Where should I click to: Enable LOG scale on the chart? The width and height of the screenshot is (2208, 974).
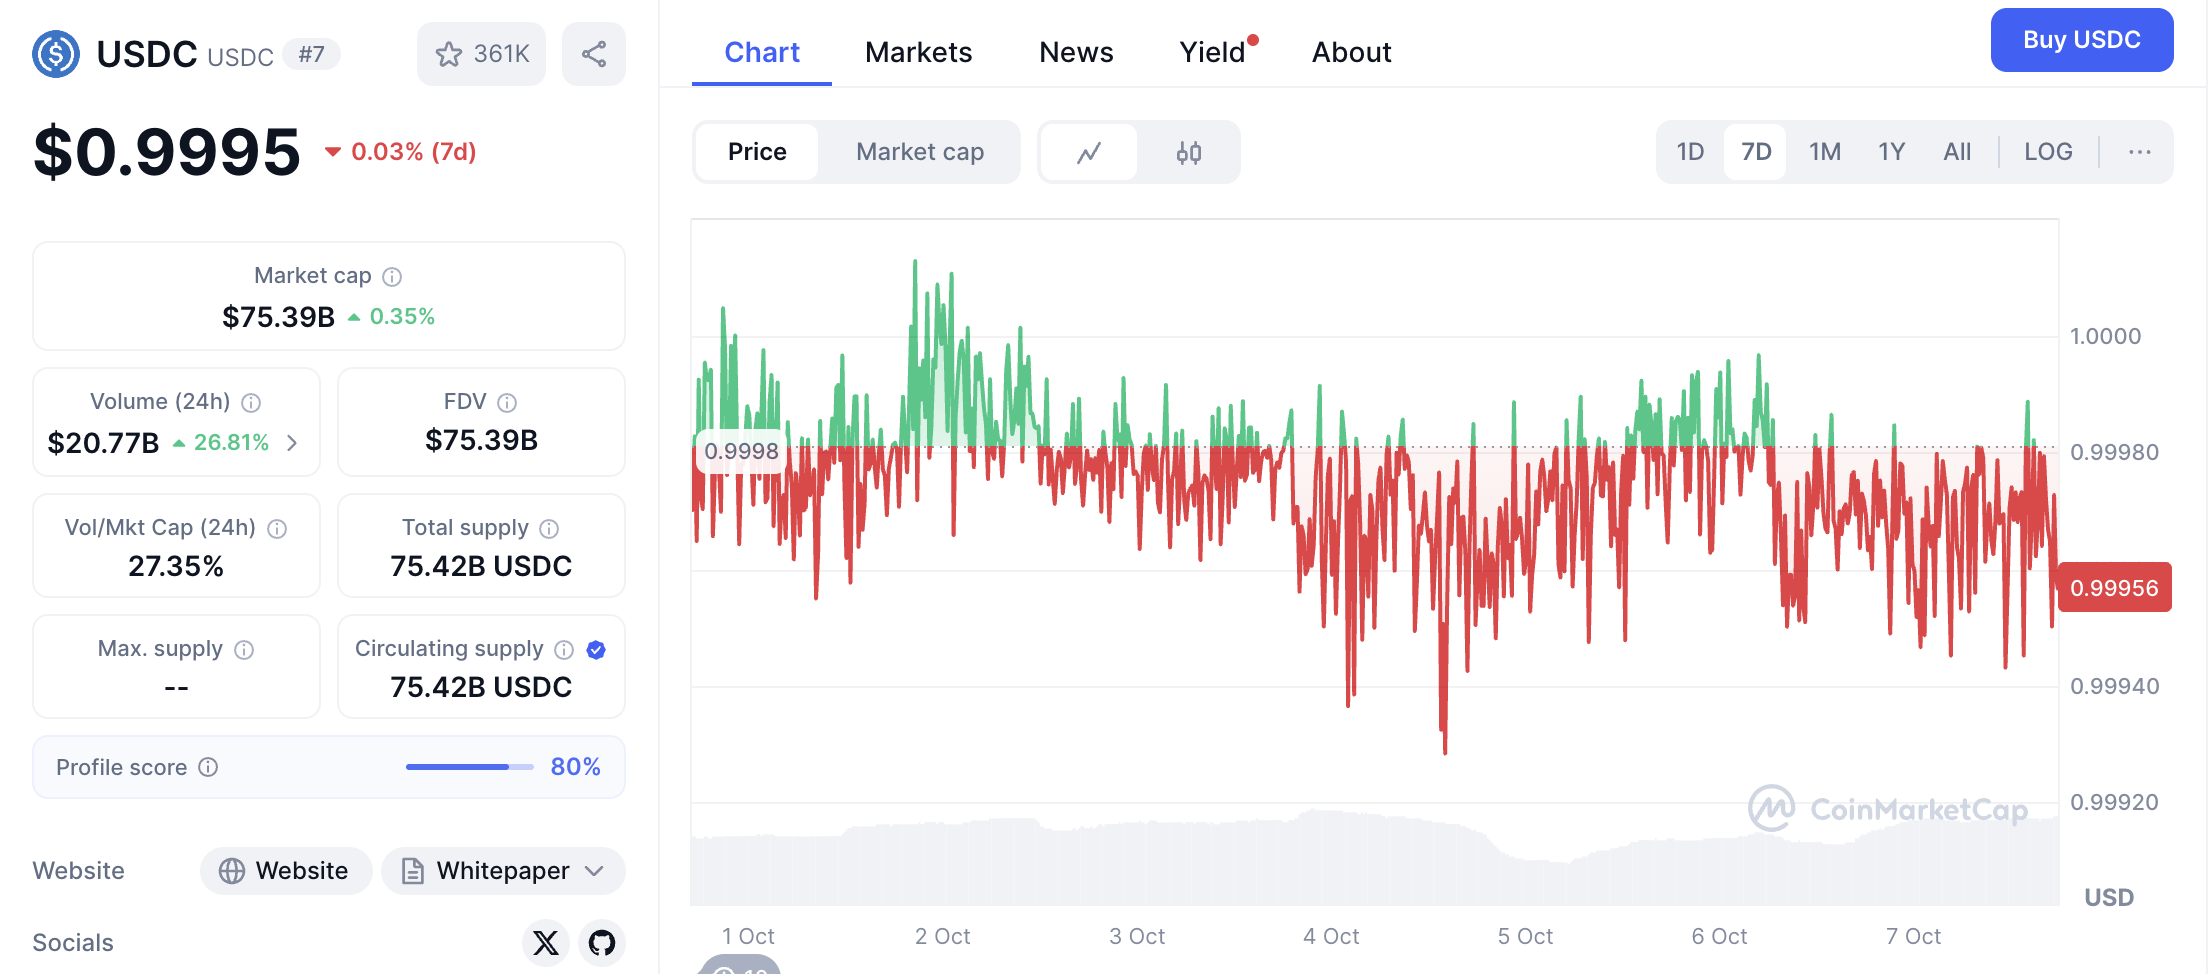coord(2047,151)
